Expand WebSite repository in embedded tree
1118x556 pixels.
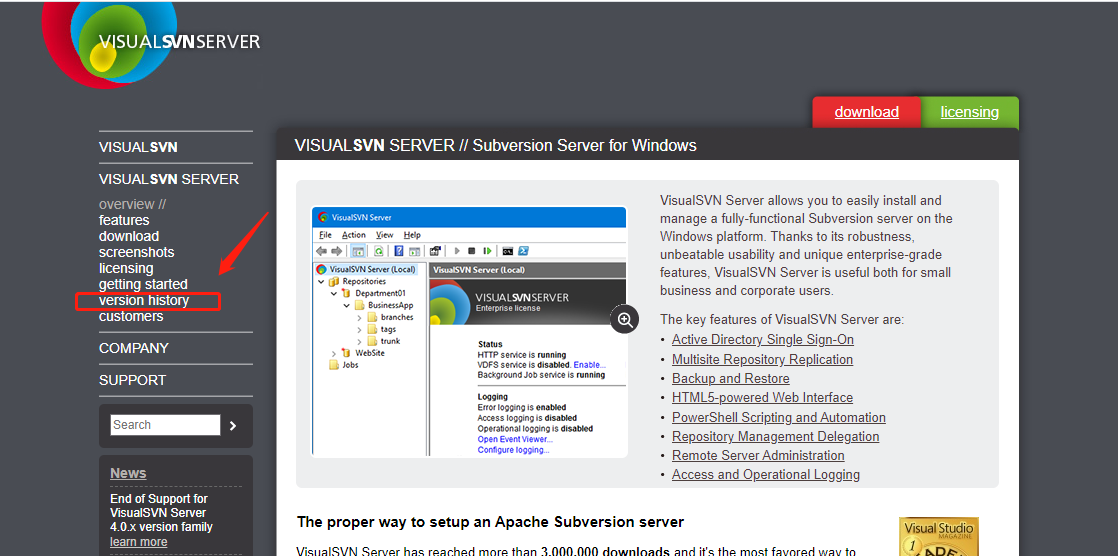(334, 354)
